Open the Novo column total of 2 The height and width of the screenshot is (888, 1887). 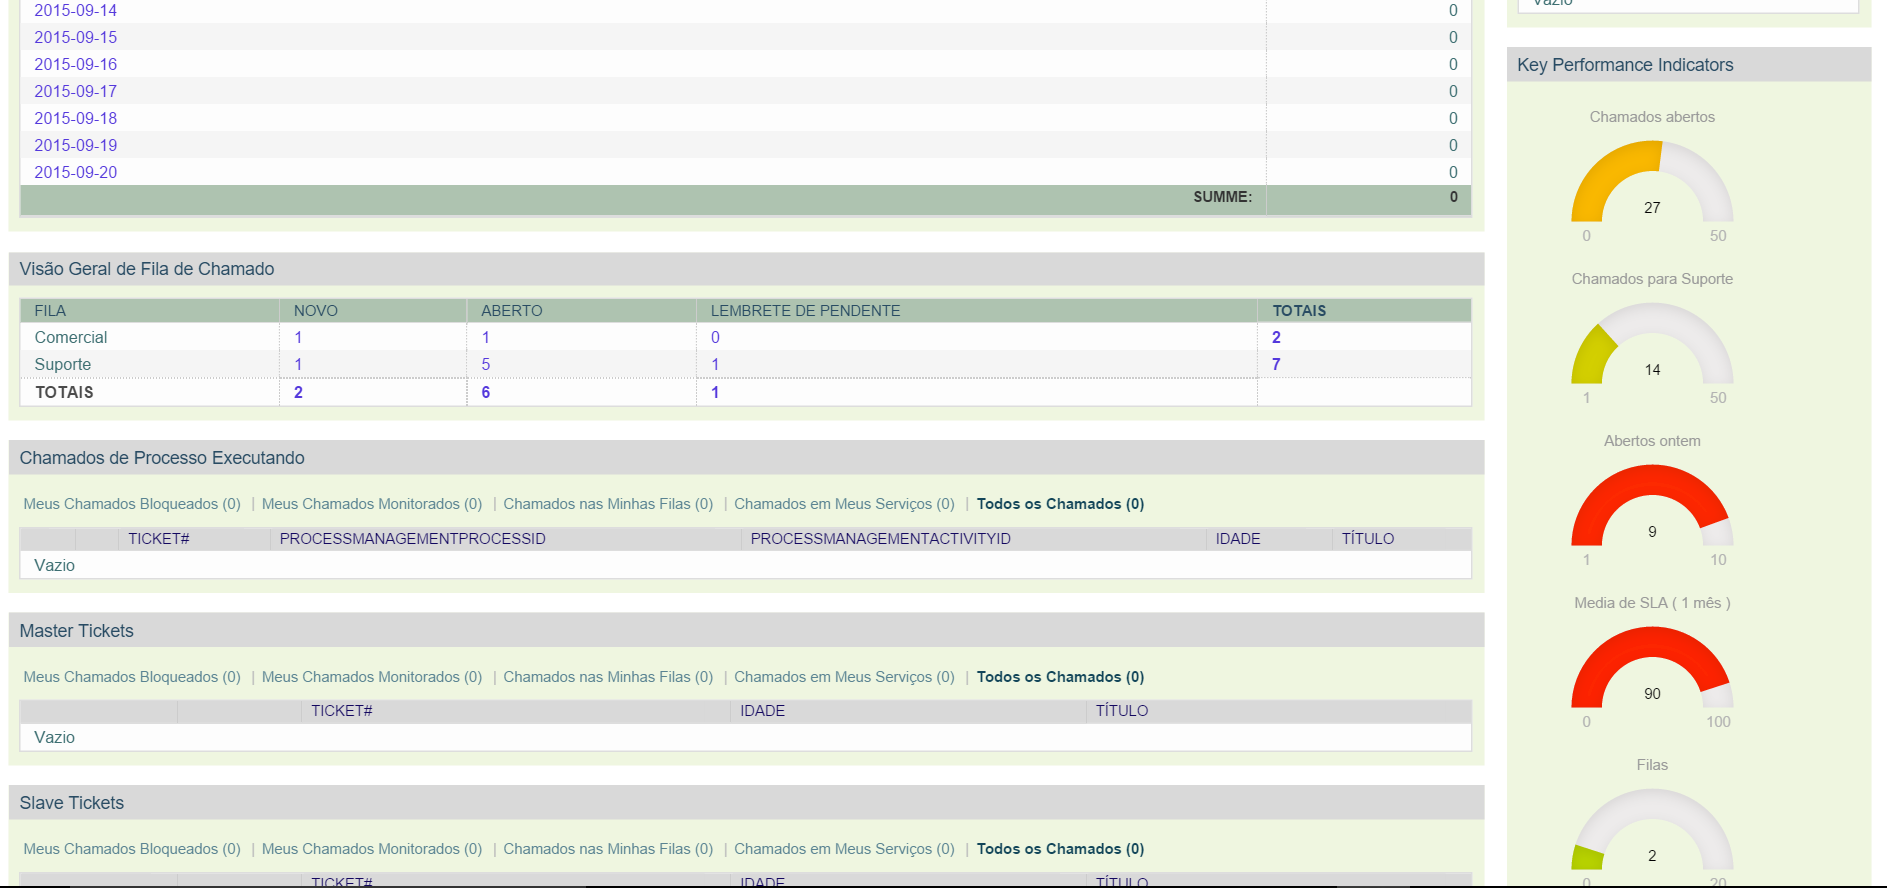click(x=298, y=392)
